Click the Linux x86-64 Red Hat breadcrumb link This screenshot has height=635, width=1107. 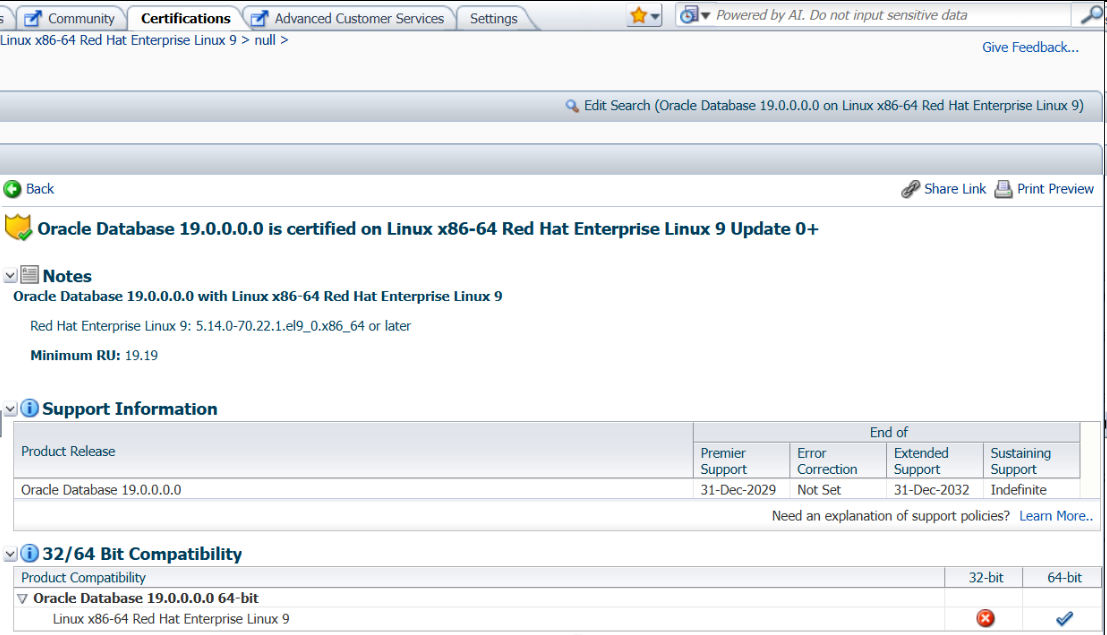click(119, 40)
